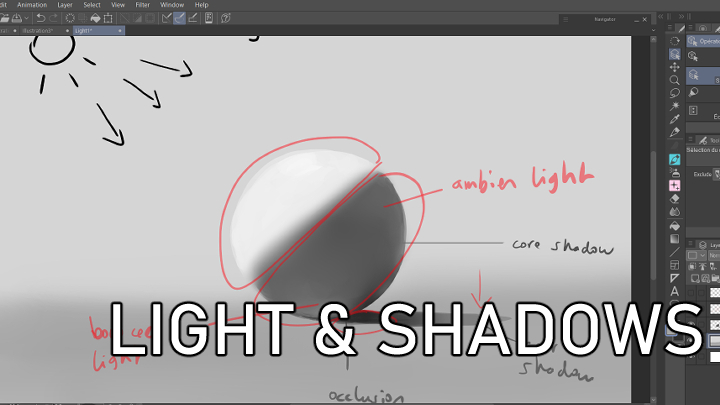Expand panel dock with right double chevron

point(681,17)
